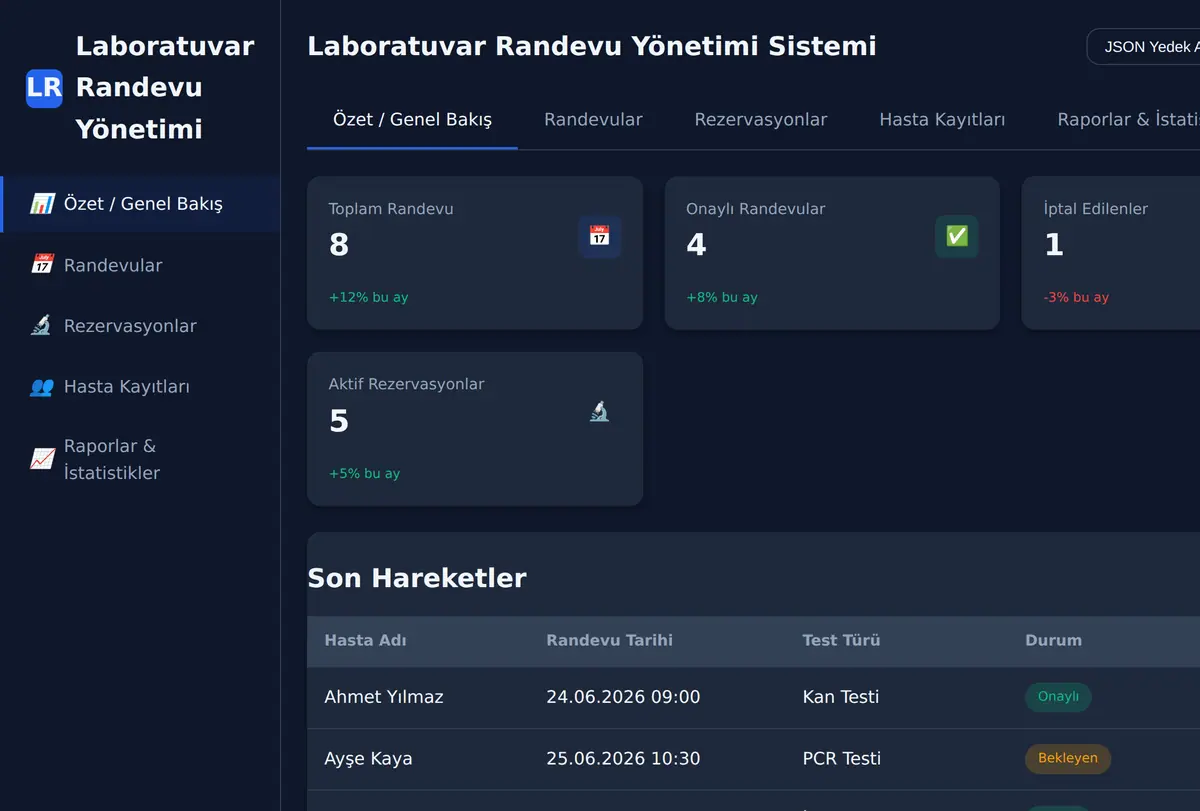The height and width of the screenshot is (811, 1200).
Task: Click the Toplam Randevu card label
Action: coord(391,209)
